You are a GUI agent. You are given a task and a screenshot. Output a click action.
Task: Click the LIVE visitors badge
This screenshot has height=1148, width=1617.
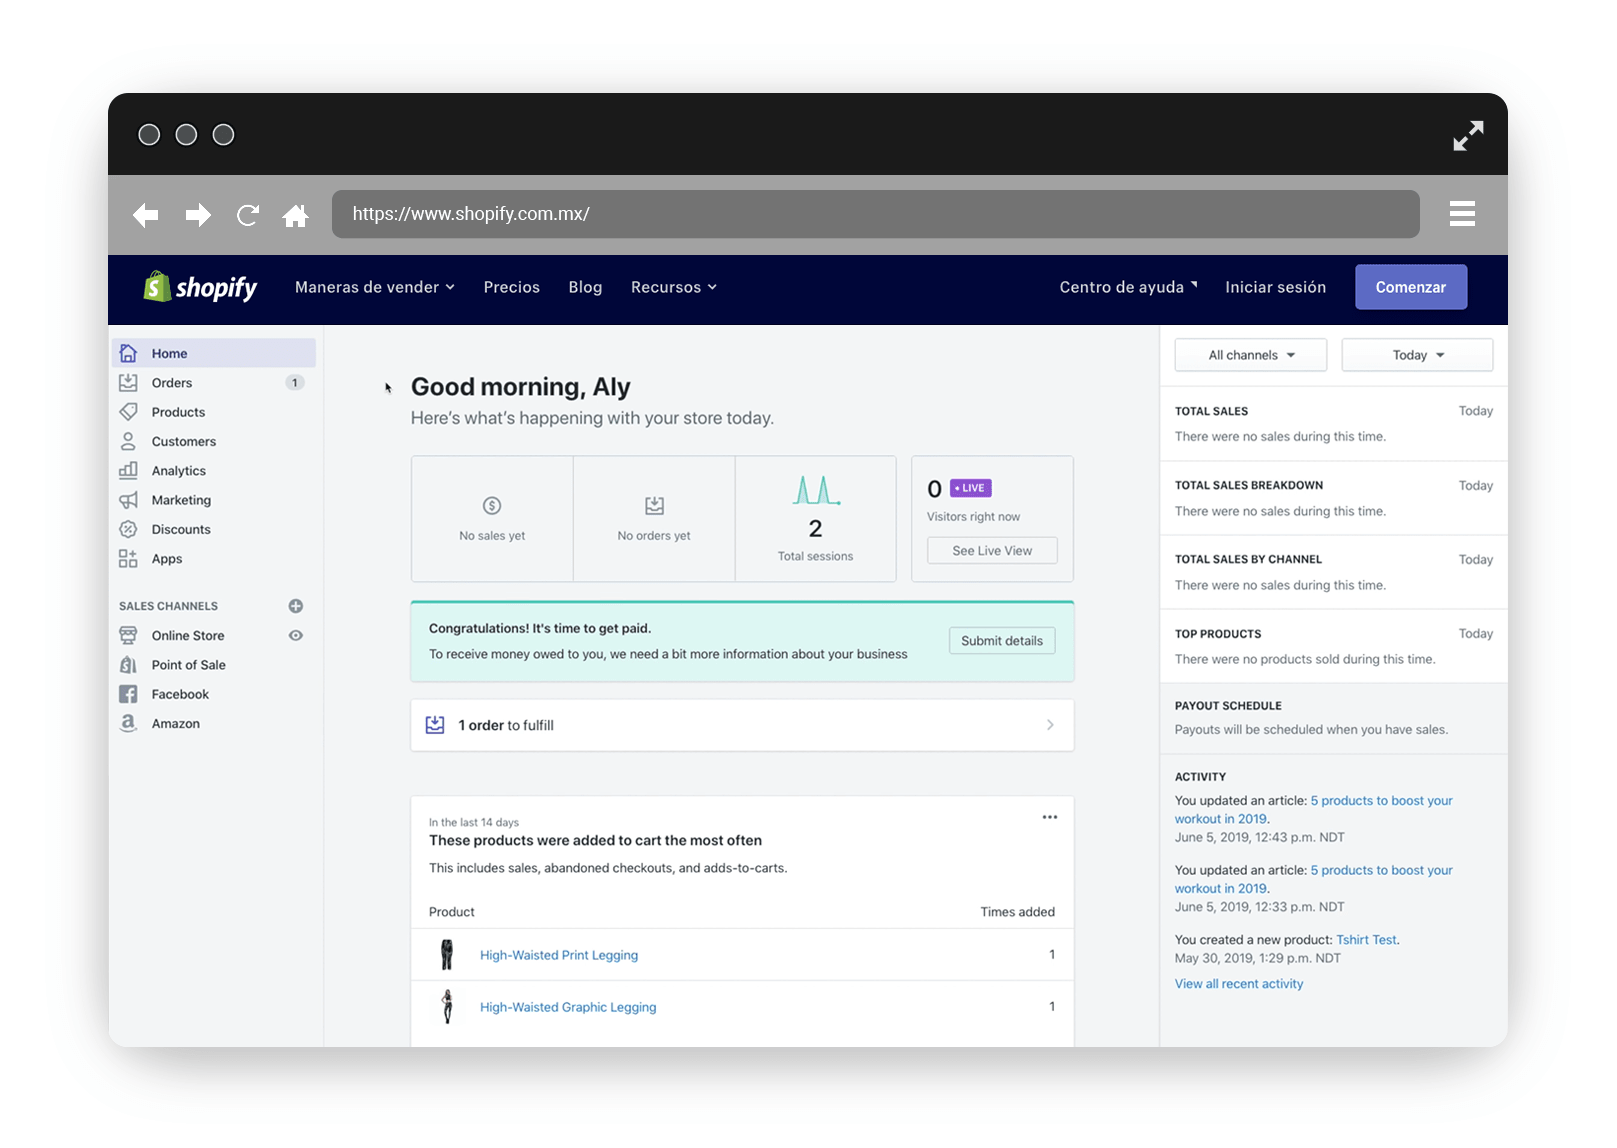pos(971,488)
